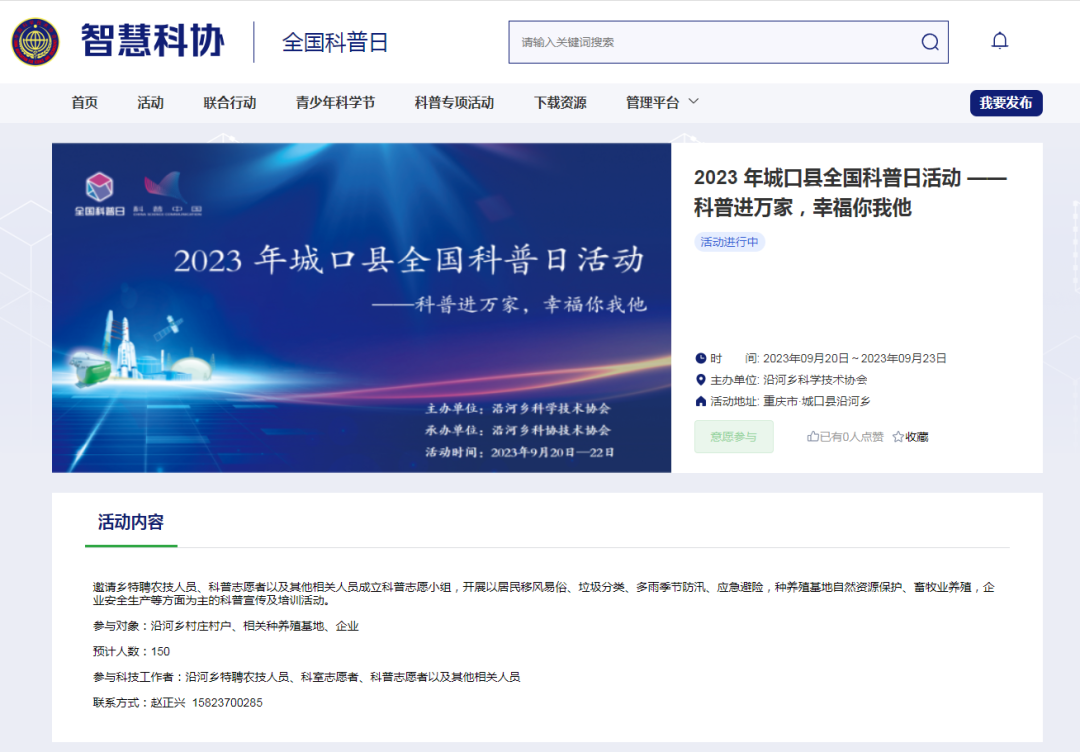Open the notification bell icon
Image resolution: width=1080 pixels, height=752 pixels.
click(999, 40)
